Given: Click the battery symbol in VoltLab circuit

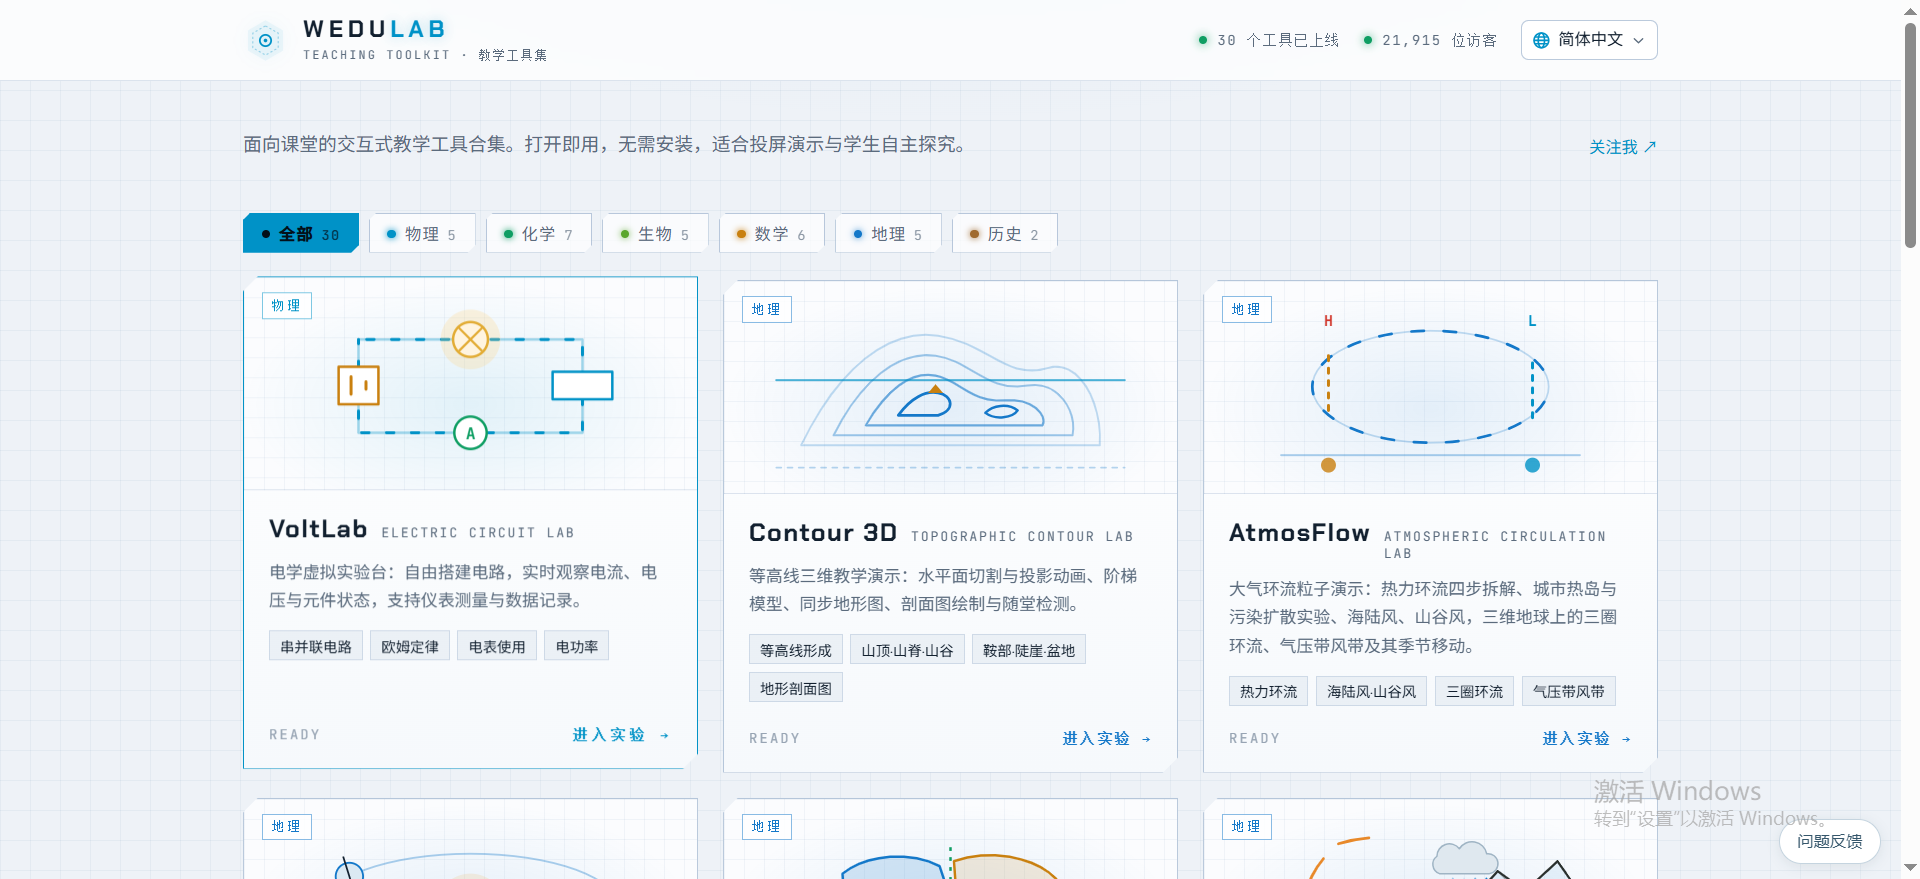Looking at the screenshot, I should coord(358,385).
